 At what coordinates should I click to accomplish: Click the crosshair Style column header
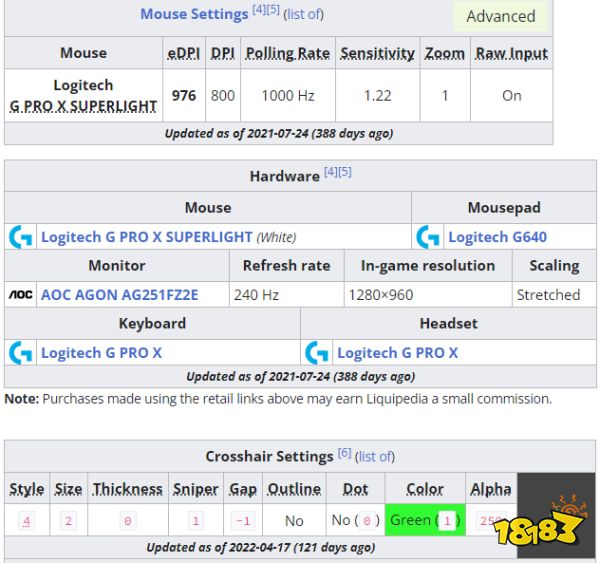(27, 489)
